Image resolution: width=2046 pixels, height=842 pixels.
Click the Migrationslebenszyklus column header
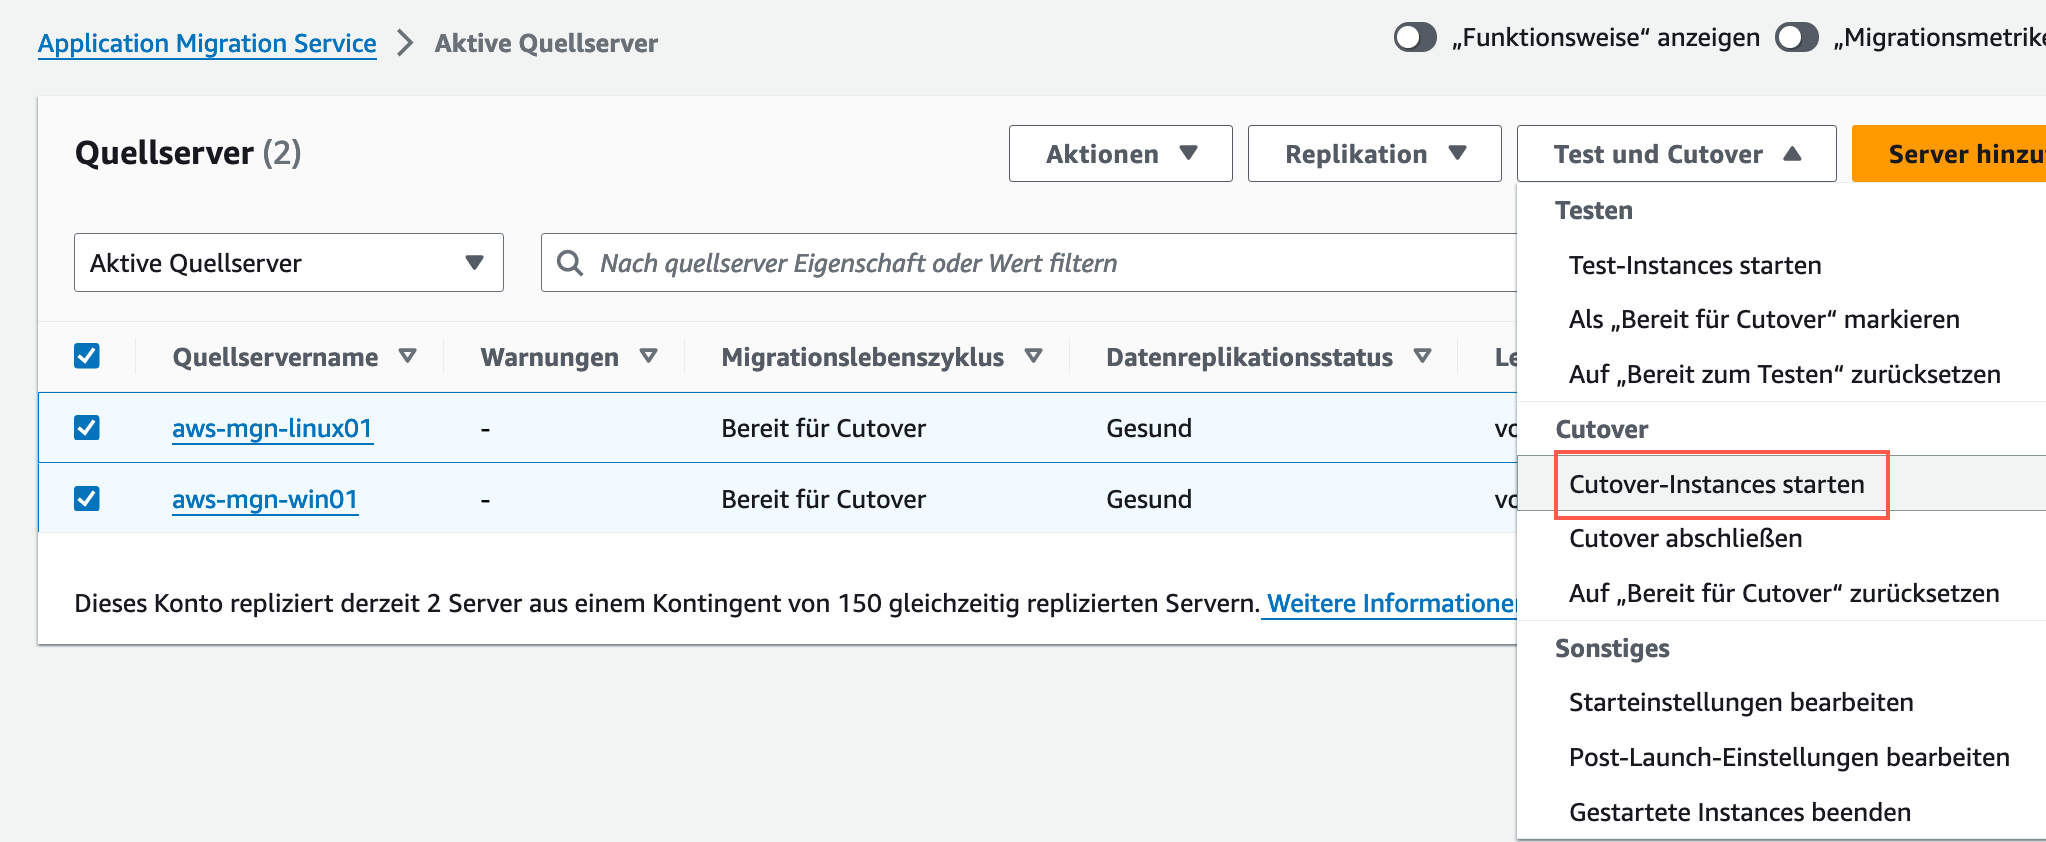(x=863, y=357)
